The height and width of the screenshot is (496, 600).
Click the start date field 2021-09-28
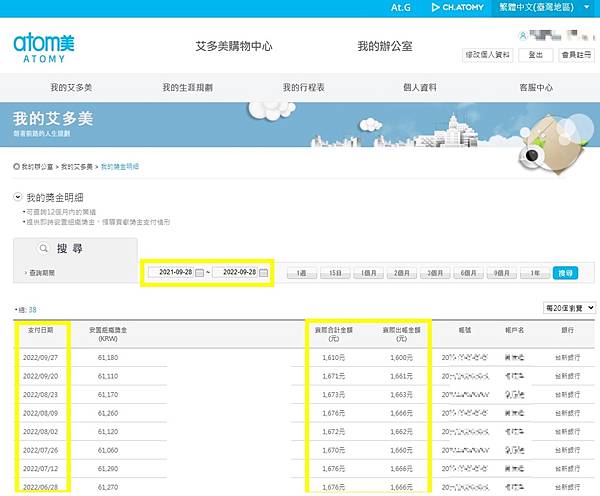click(171, 272)
